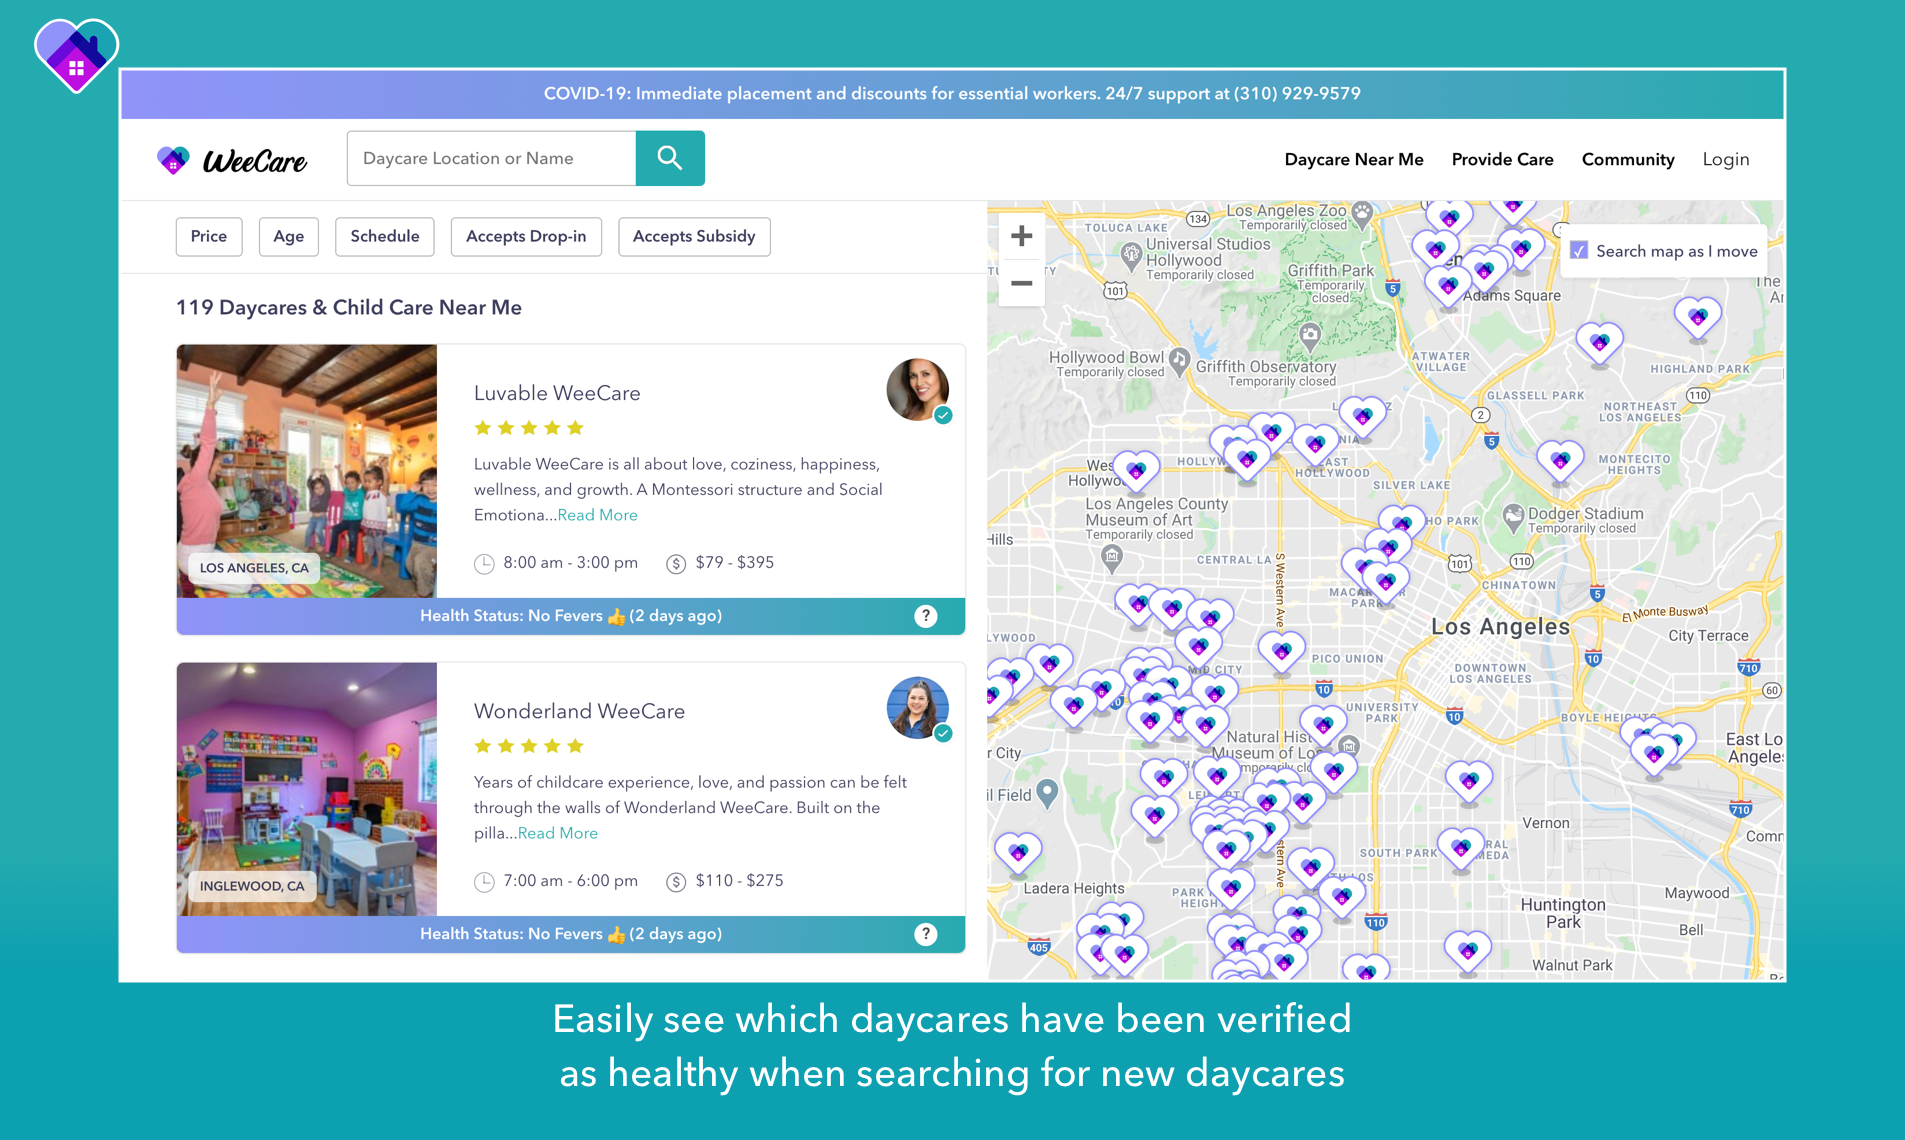1905x1140 pixels.
Task: Zoom in on the map with plus button
Action: click(1021, 234)
